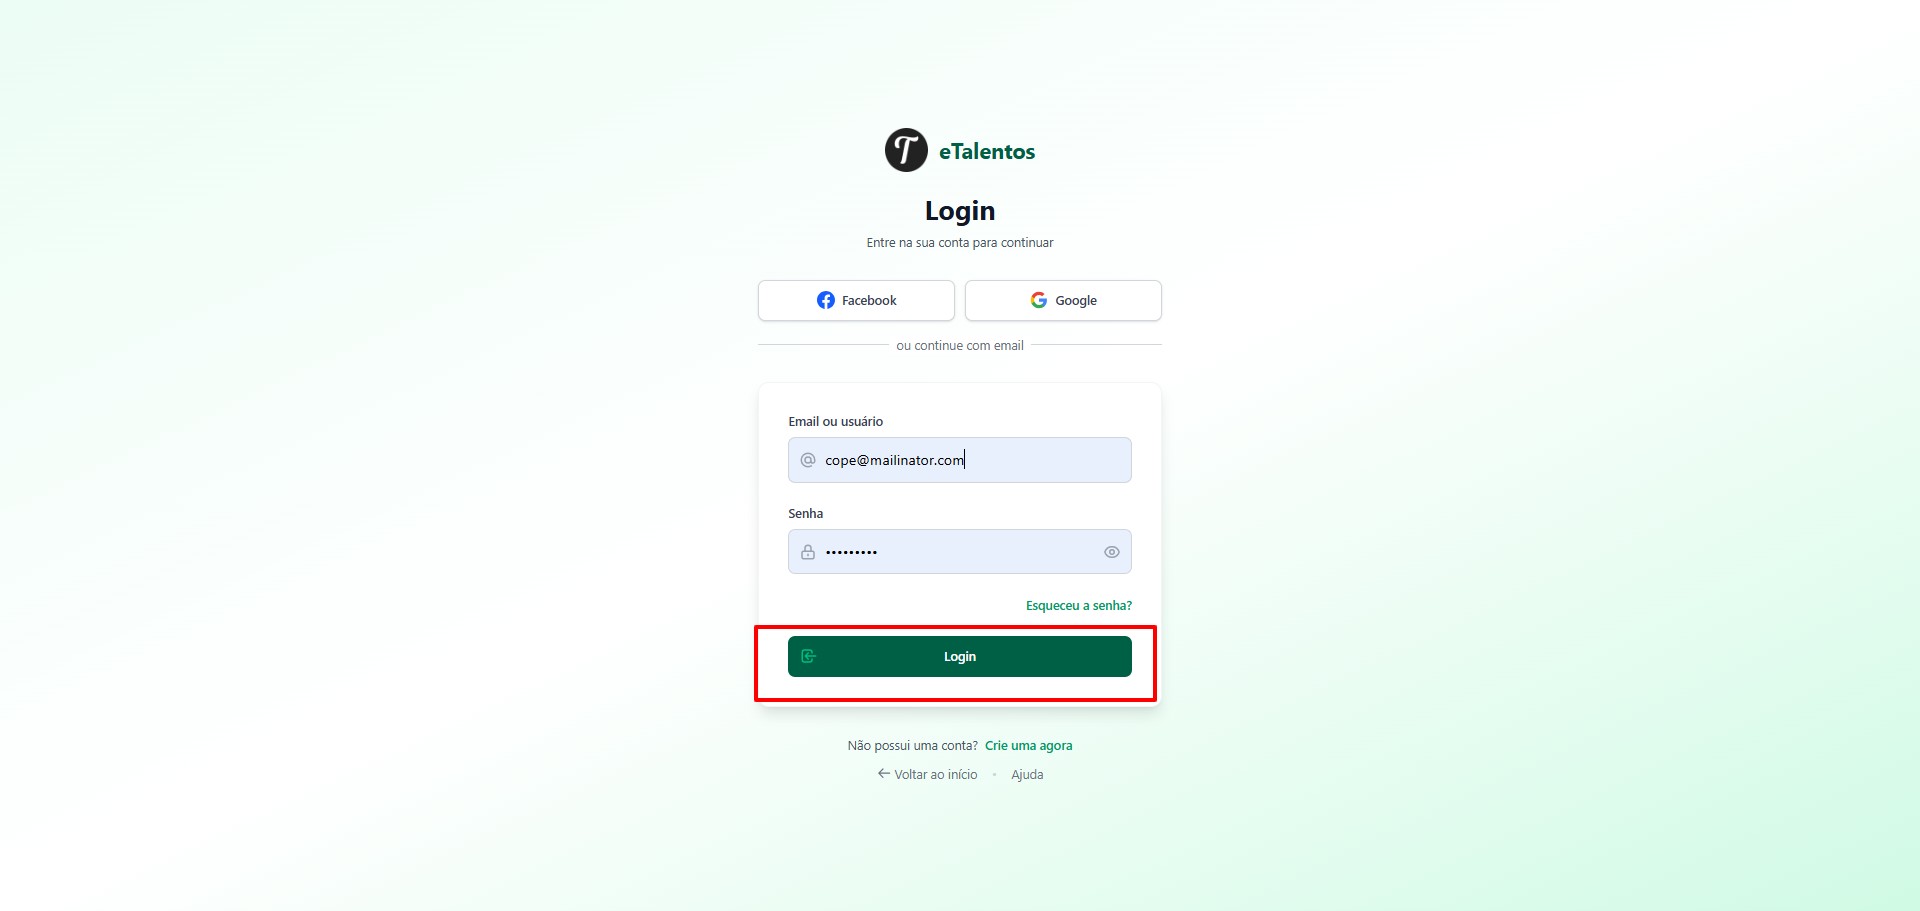Viewport: 1920px width, 911px height.
Task: Open the Esqueceu a senha? link
Action: click(1079, 605)
